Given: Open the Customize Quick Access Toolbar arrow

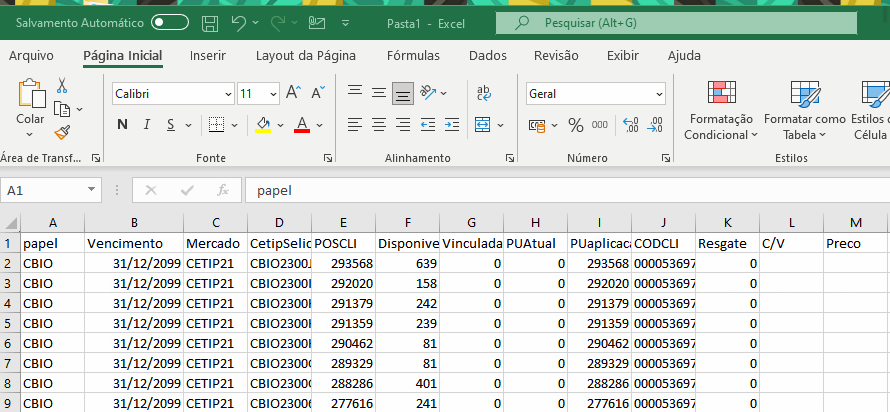Looking at the screenshot, I should 346,23.
